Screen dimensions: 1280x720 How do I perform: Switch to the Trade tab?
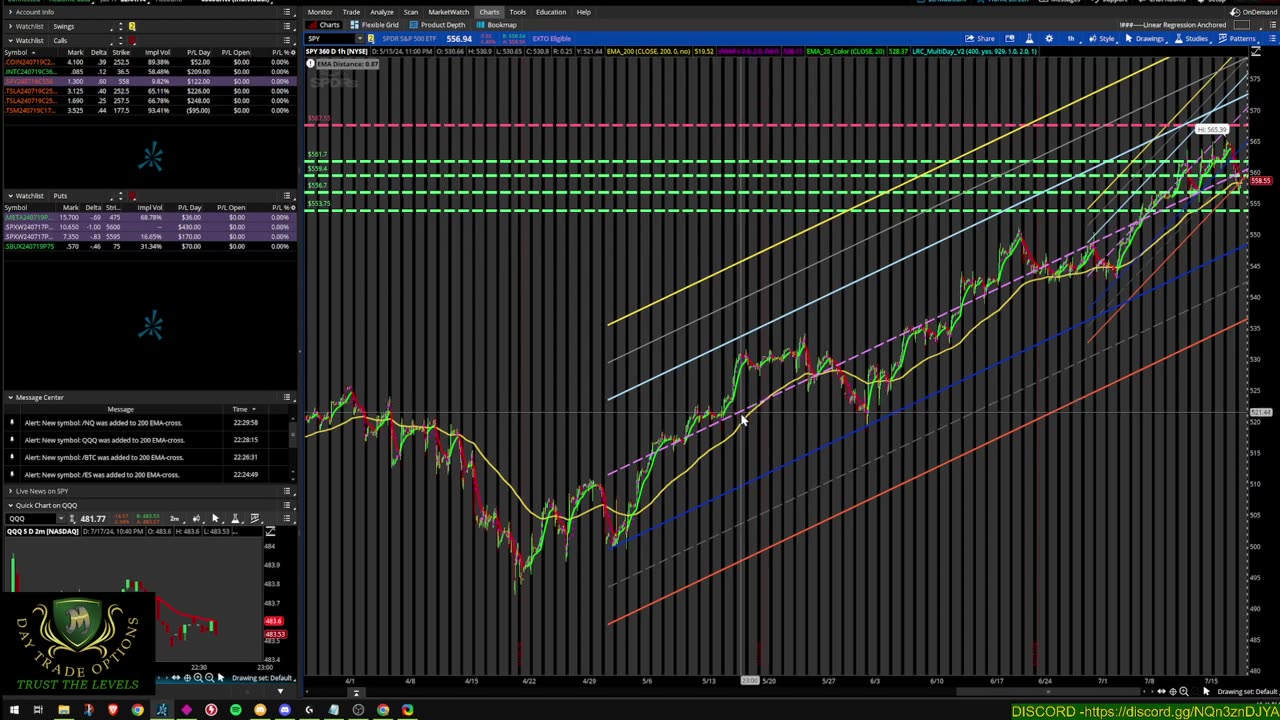[x=351, y=12]
